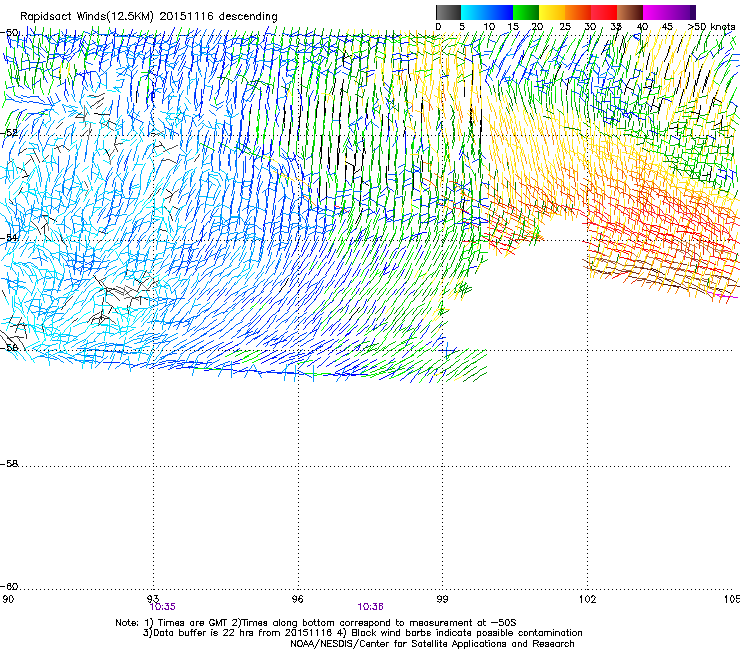Click the '-50' latitude axis label
This screenshot has width=740, height=650.
pyautogui.click(x=10, y=33)
